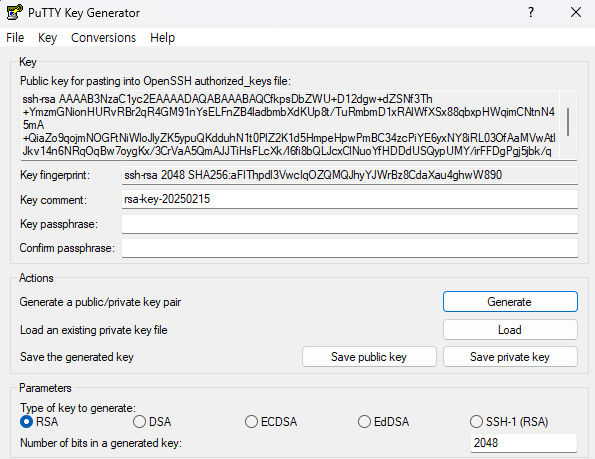Click 'Number of bits in a generated key:' label
This screenshot has height=459, width=595.
[101, 443]
